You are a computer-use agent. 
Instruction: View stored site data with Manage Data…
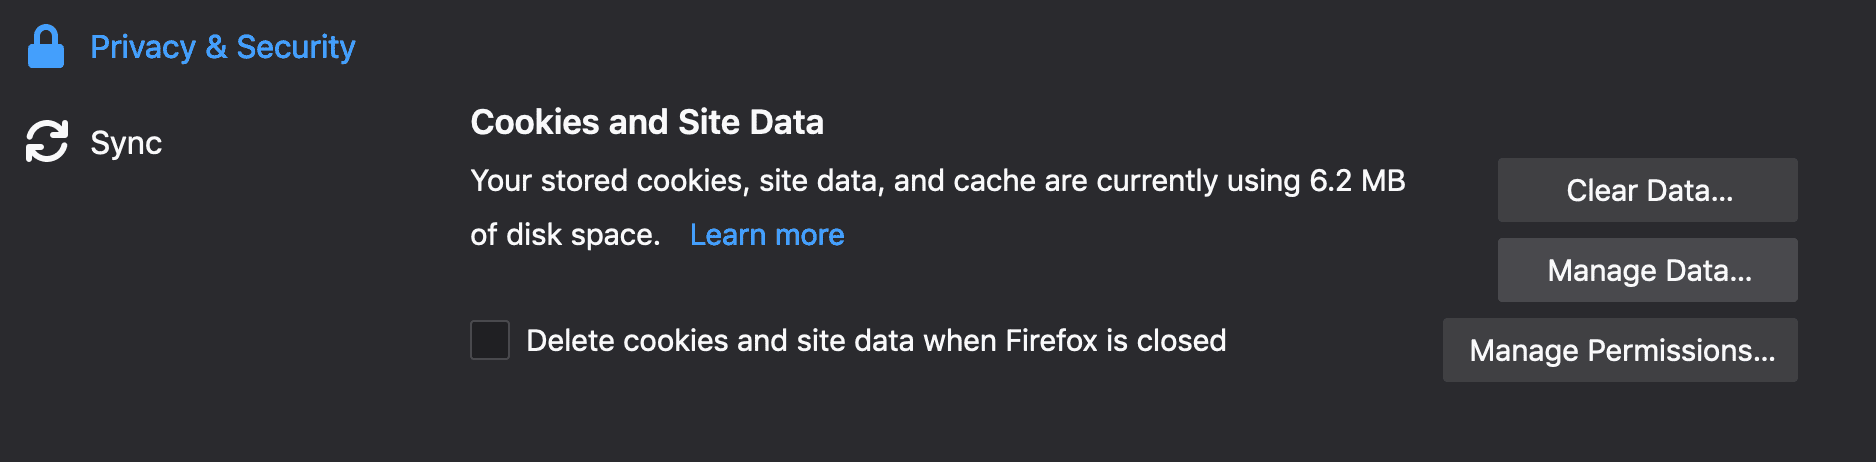click(x=1647, y=270)
